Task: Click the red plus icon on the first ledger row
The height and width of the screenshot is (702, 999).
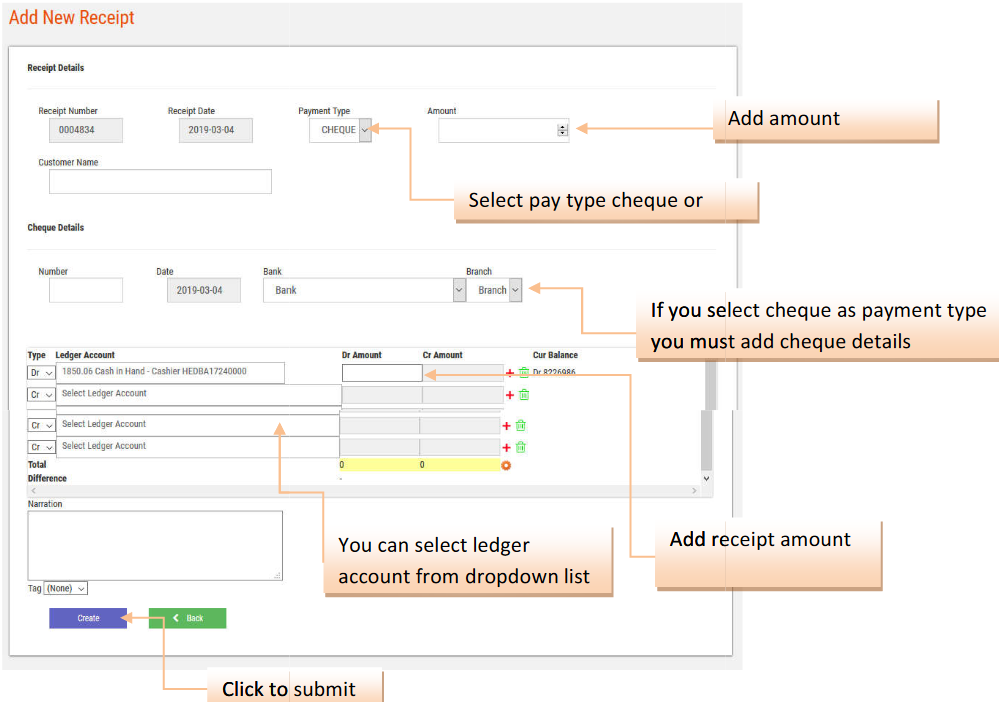Action: (510, 373)
